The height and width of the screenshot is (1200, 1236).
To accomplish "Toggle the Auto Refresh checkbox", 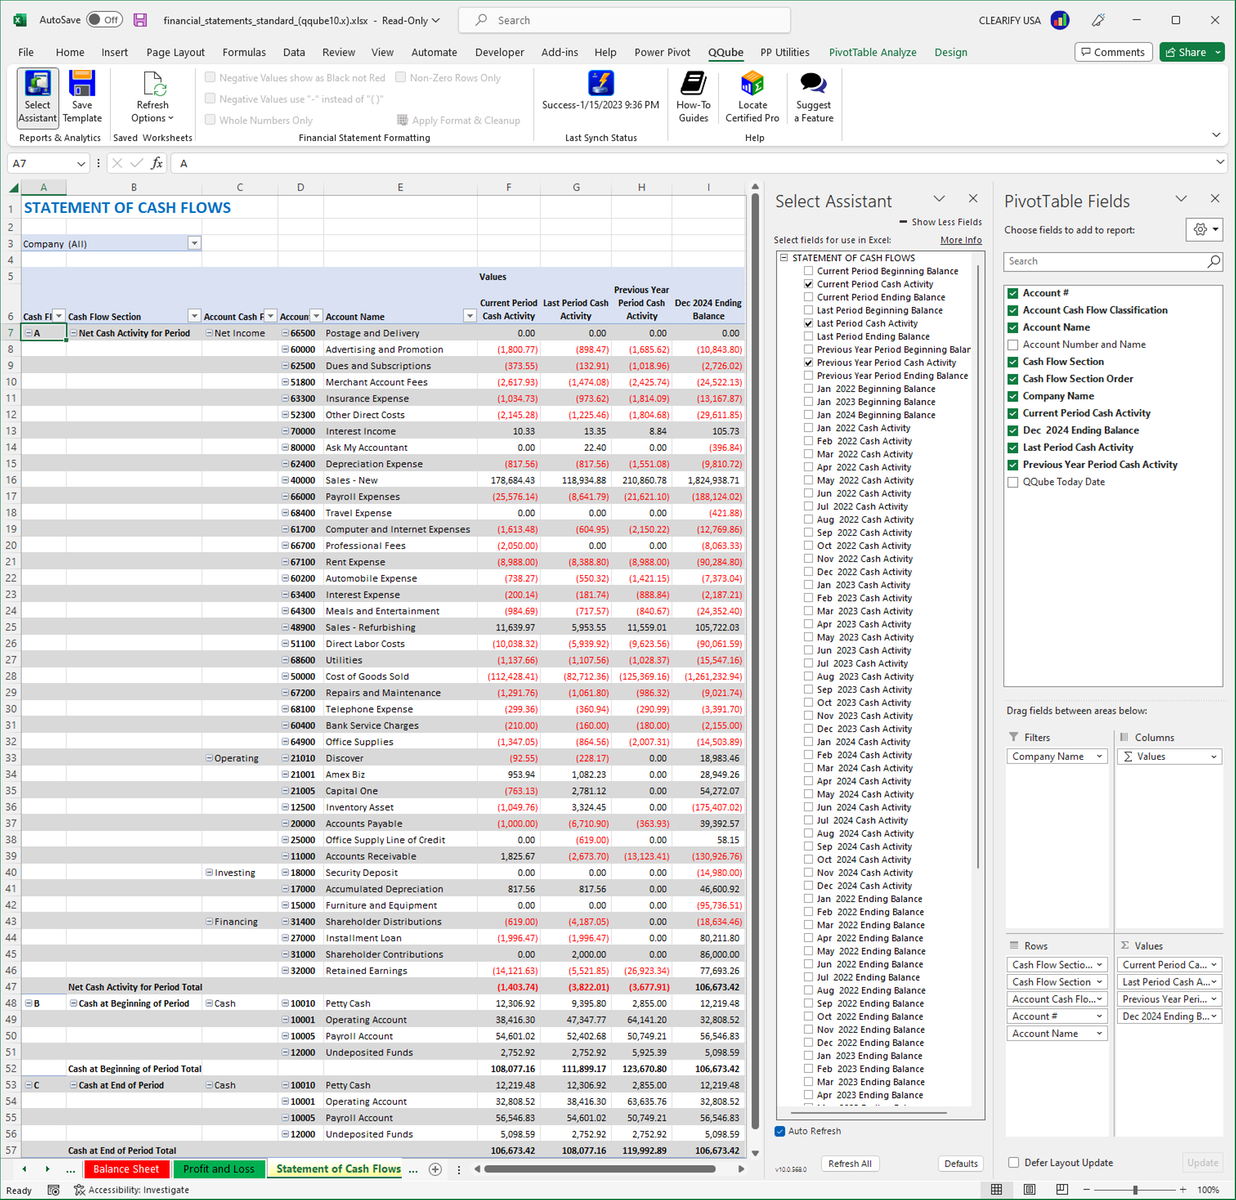I will click(780, 1131).
